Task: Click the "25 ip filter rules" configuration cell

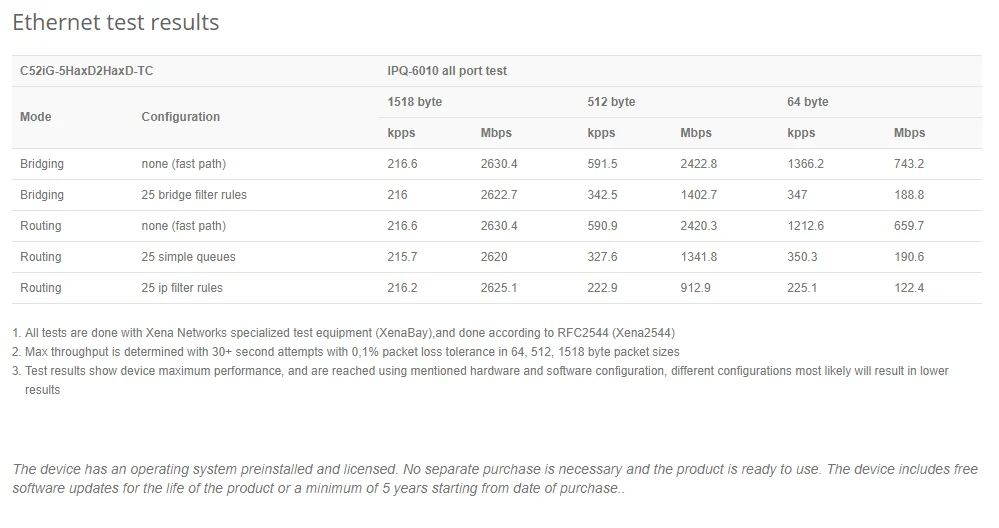Action: tap(182, 288)
